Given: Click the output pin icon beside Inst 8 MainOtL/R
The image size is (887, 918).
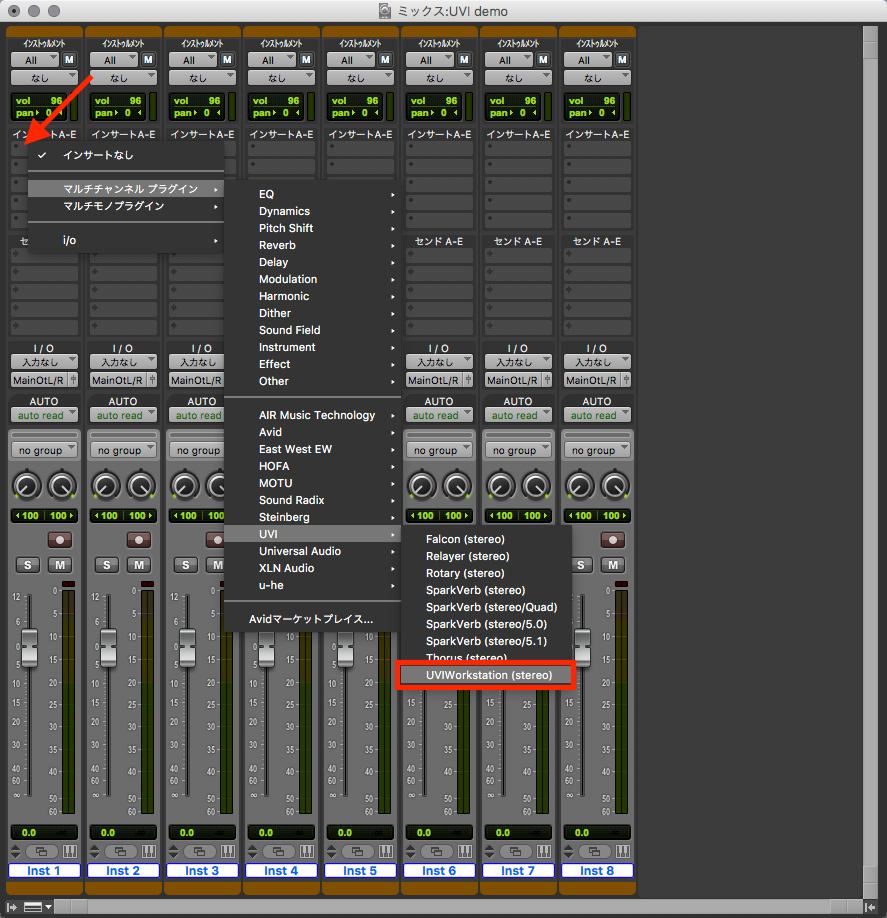Looking at the screenshot, I should 626,380.
